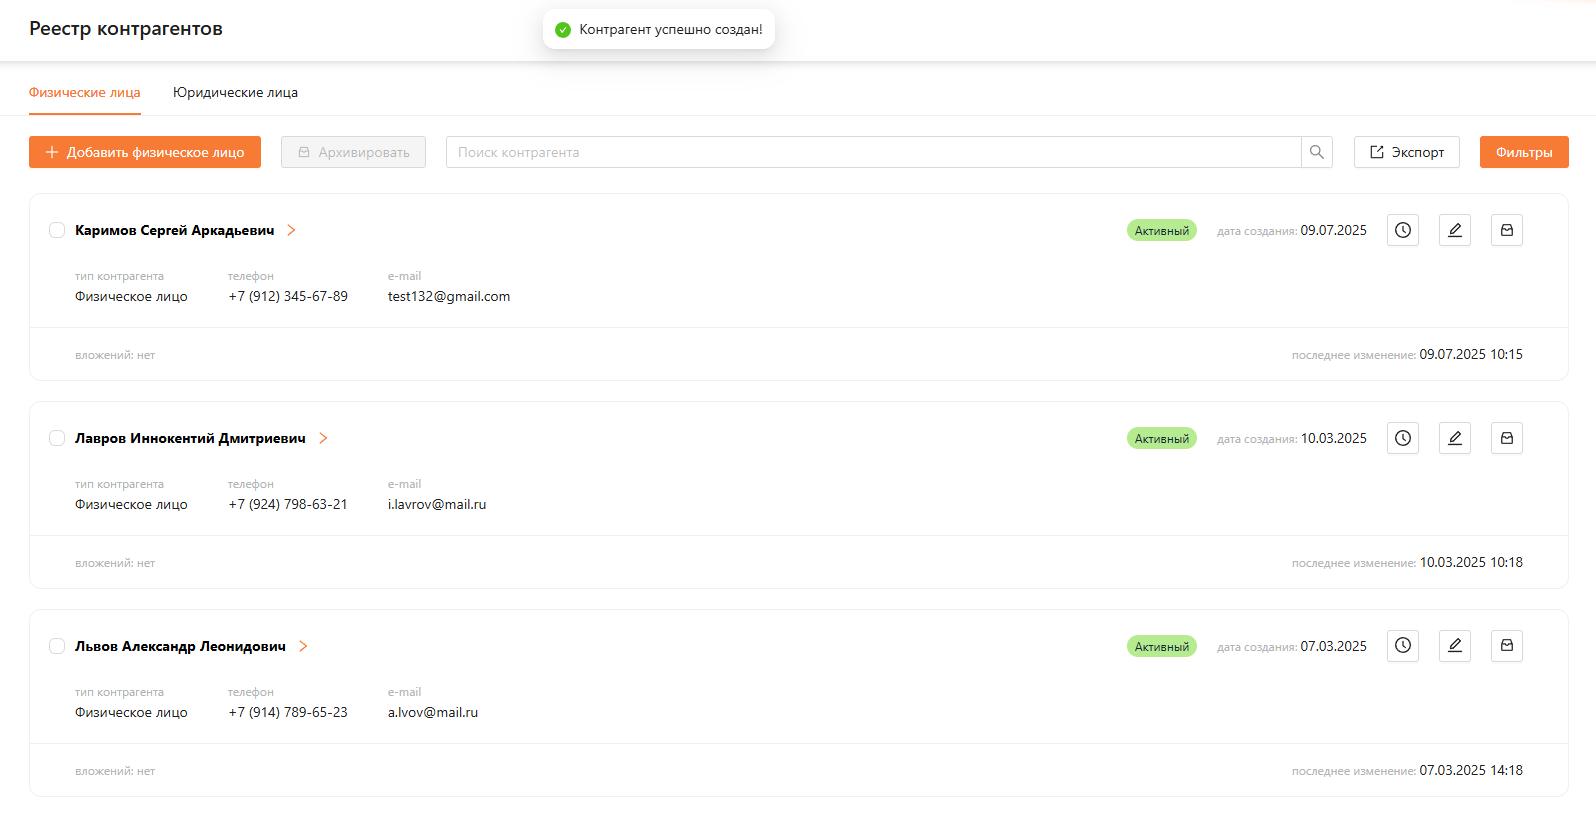This screenshot has height=839, width=1596.
Task: Open details chevron for Лавров Иннокентий Дмитриевич
Action: pos(323,438)
